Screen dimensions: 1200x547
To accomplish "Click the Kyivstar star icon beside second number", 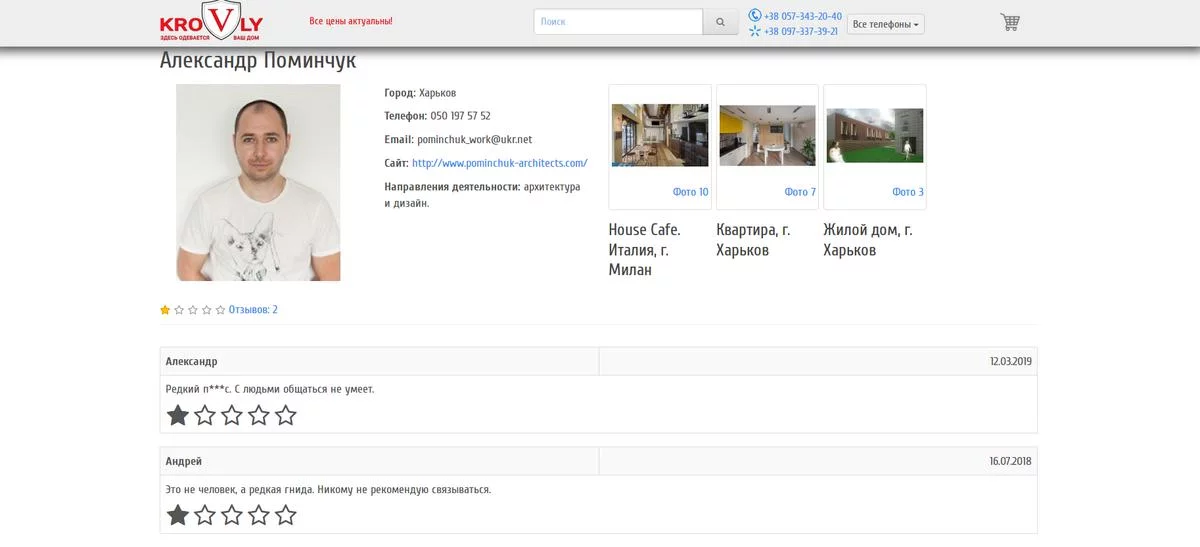I will pyautogui.click(x=755, y=31).
